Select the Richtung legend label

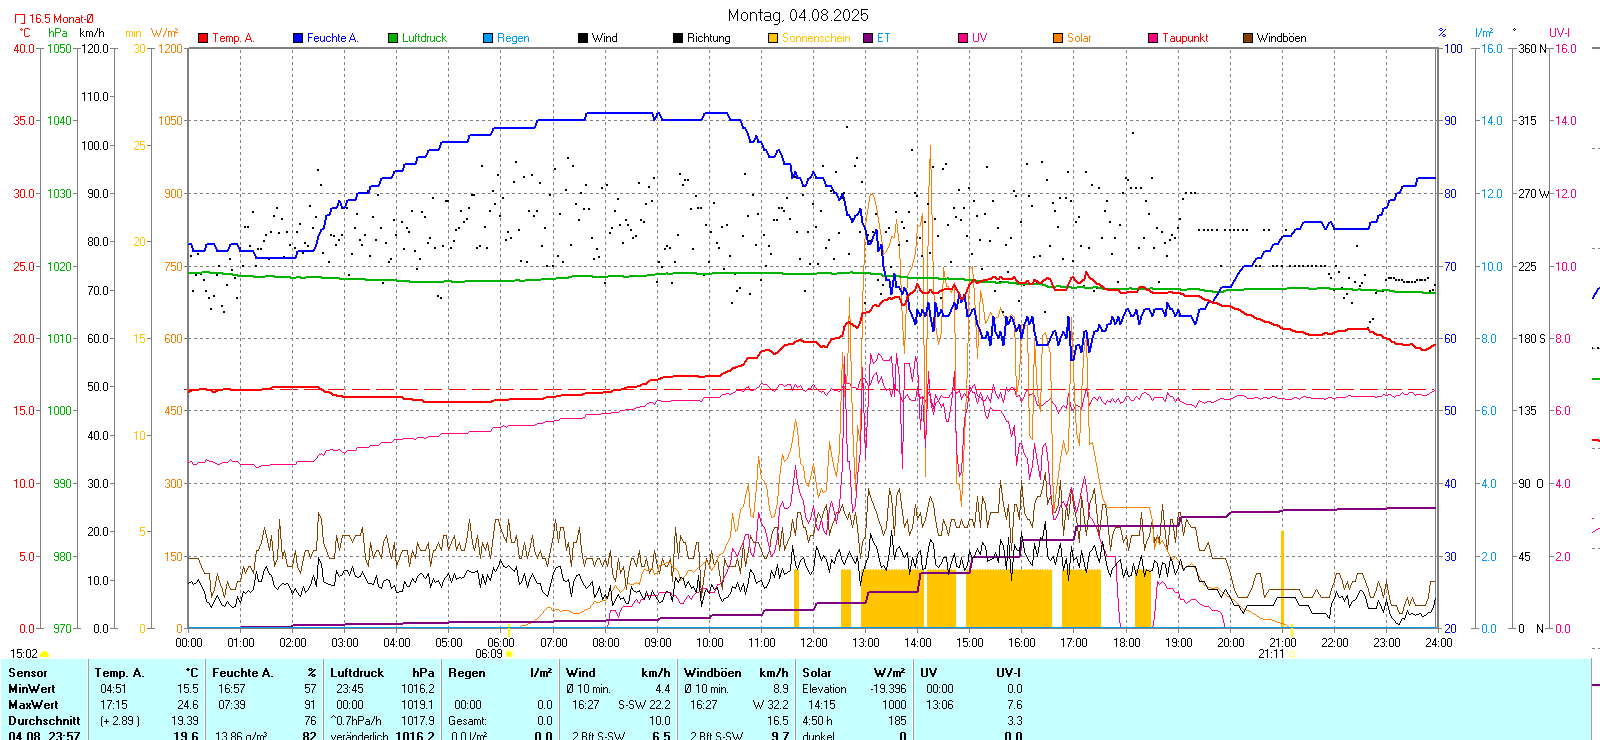[708, 38]
